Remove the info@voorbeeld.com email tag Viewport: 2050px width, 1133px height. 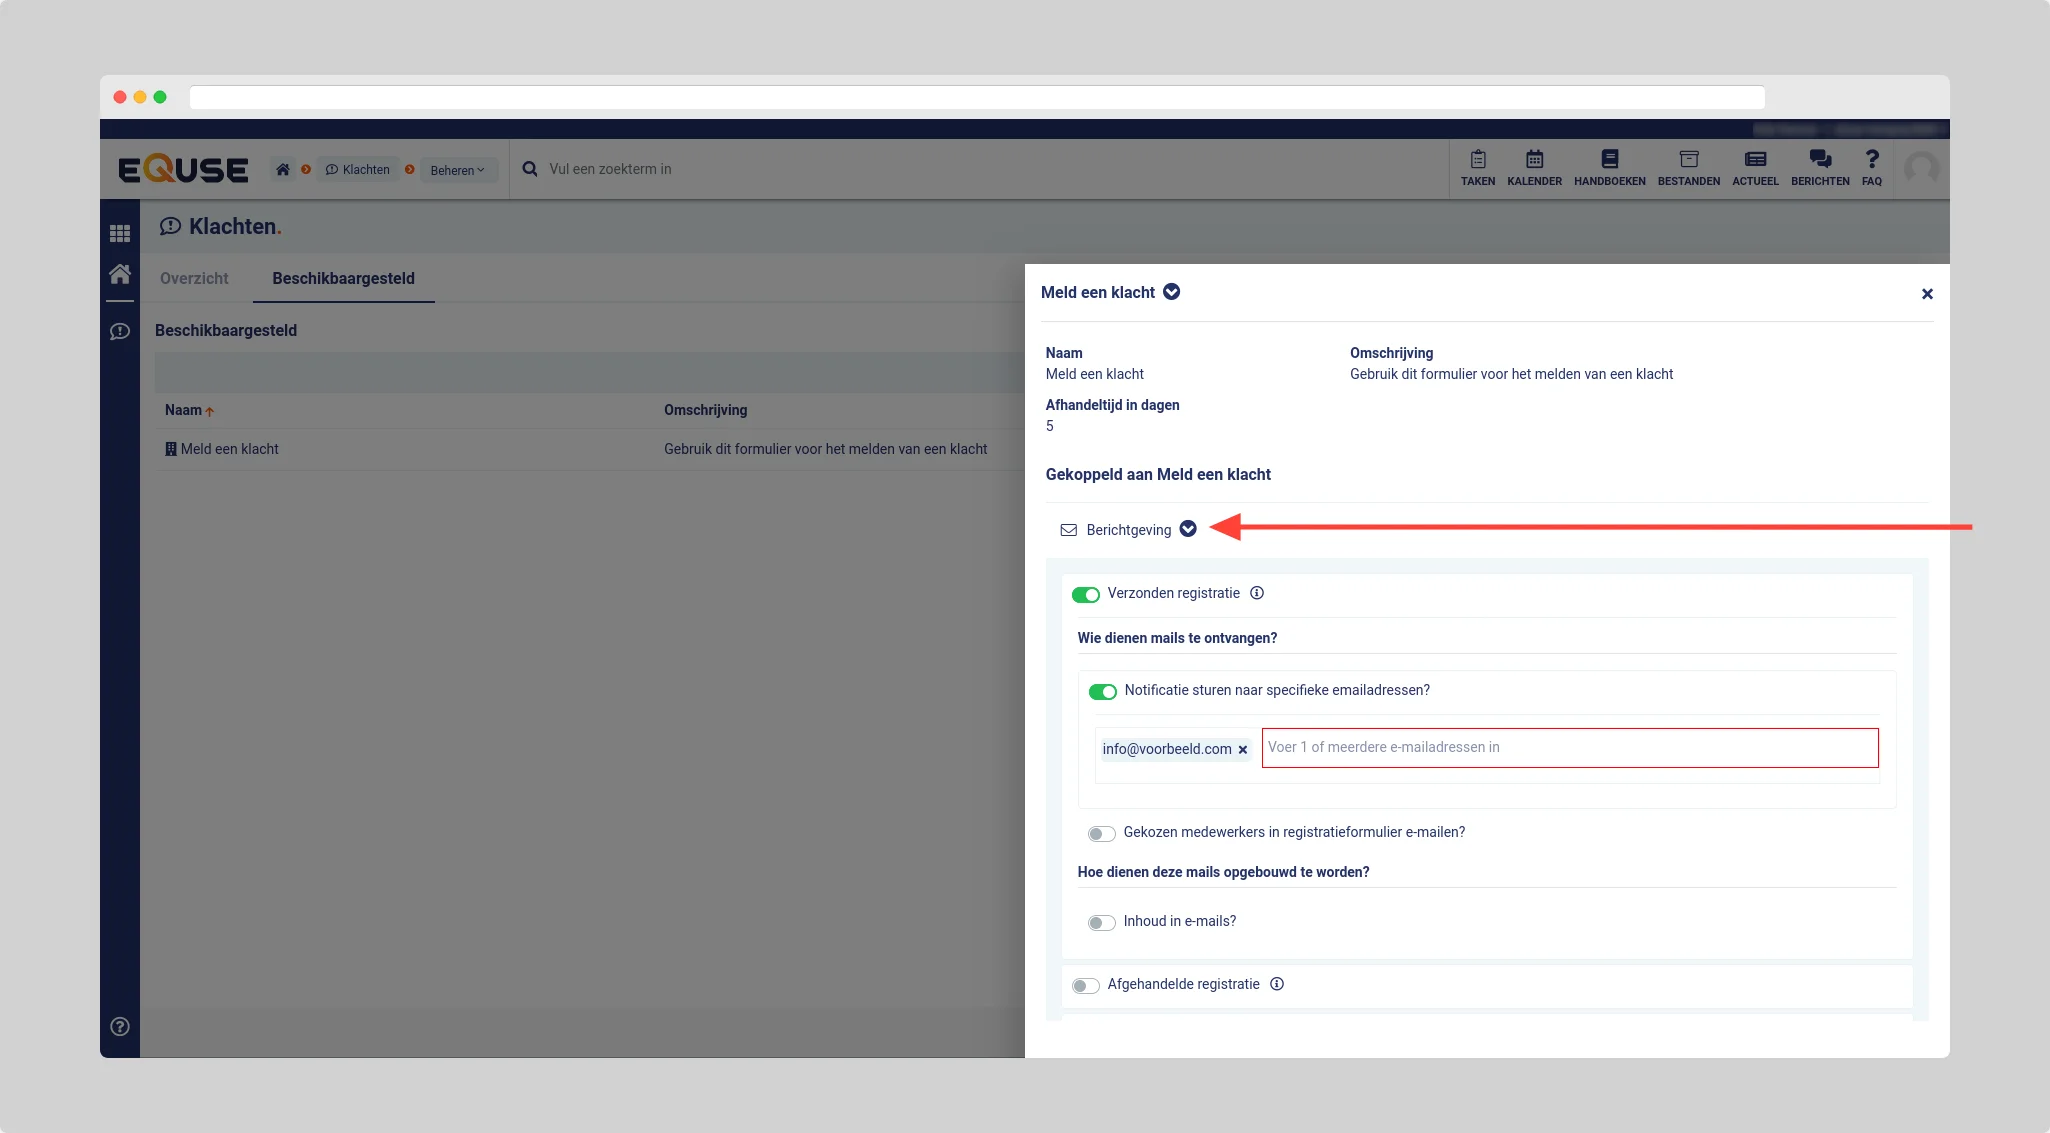pos(1243,750)
